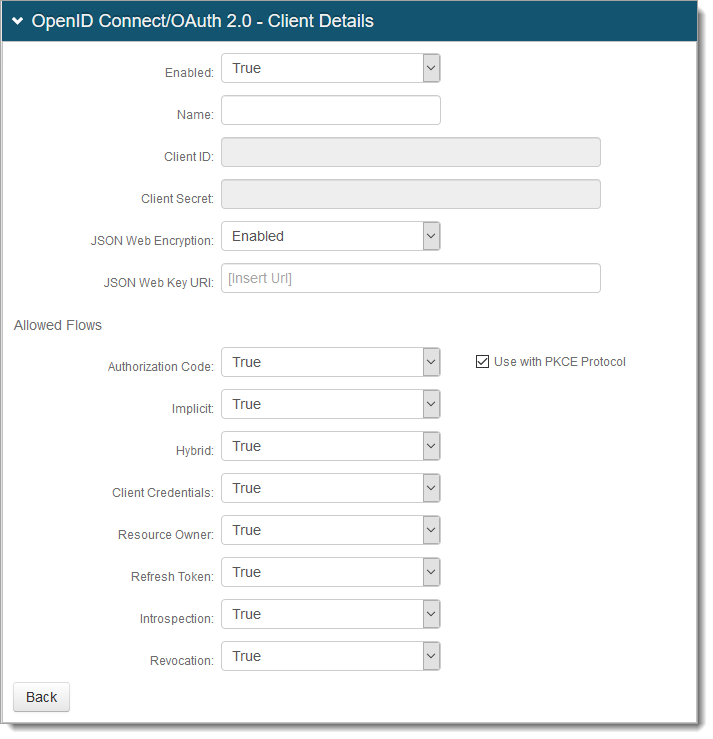
Task: Open the Authorization Code dropdown
Action: [x=330, y=363]
